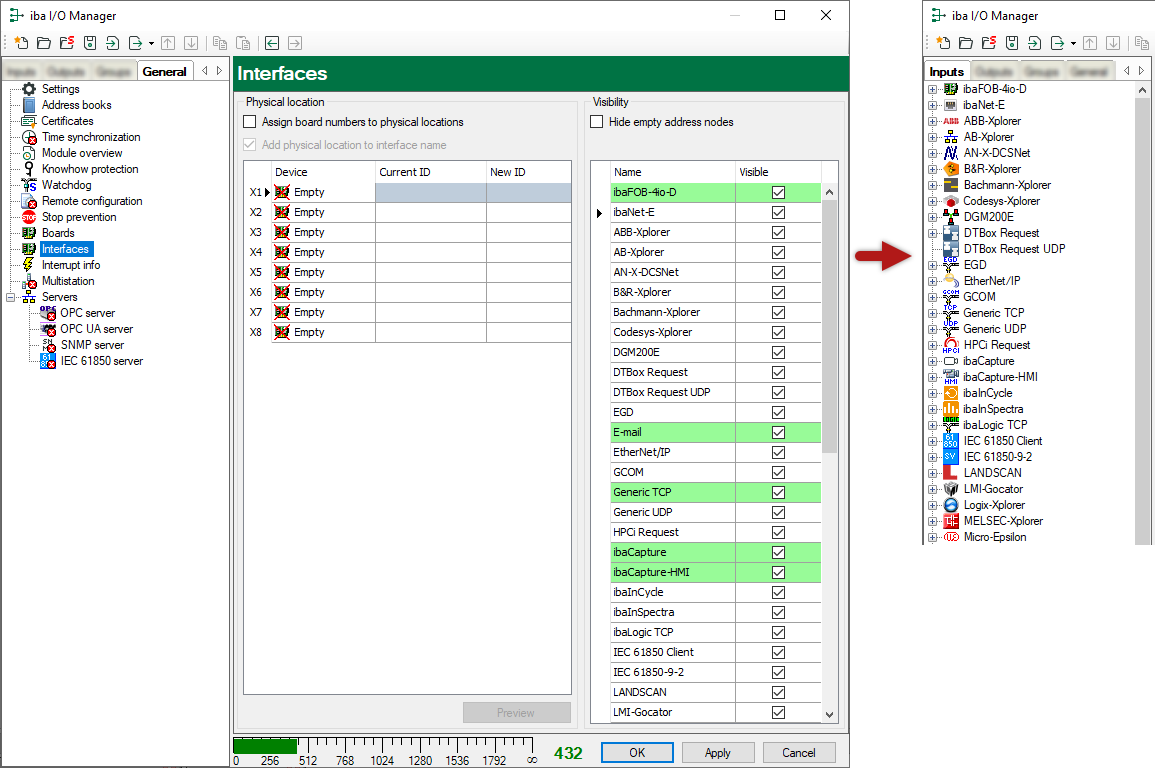The width and height of the screenshot is (1155, 768).
Task: Click B&R-Xplorer icon in right Inputs tree
Action: click(x=951, y=169)
